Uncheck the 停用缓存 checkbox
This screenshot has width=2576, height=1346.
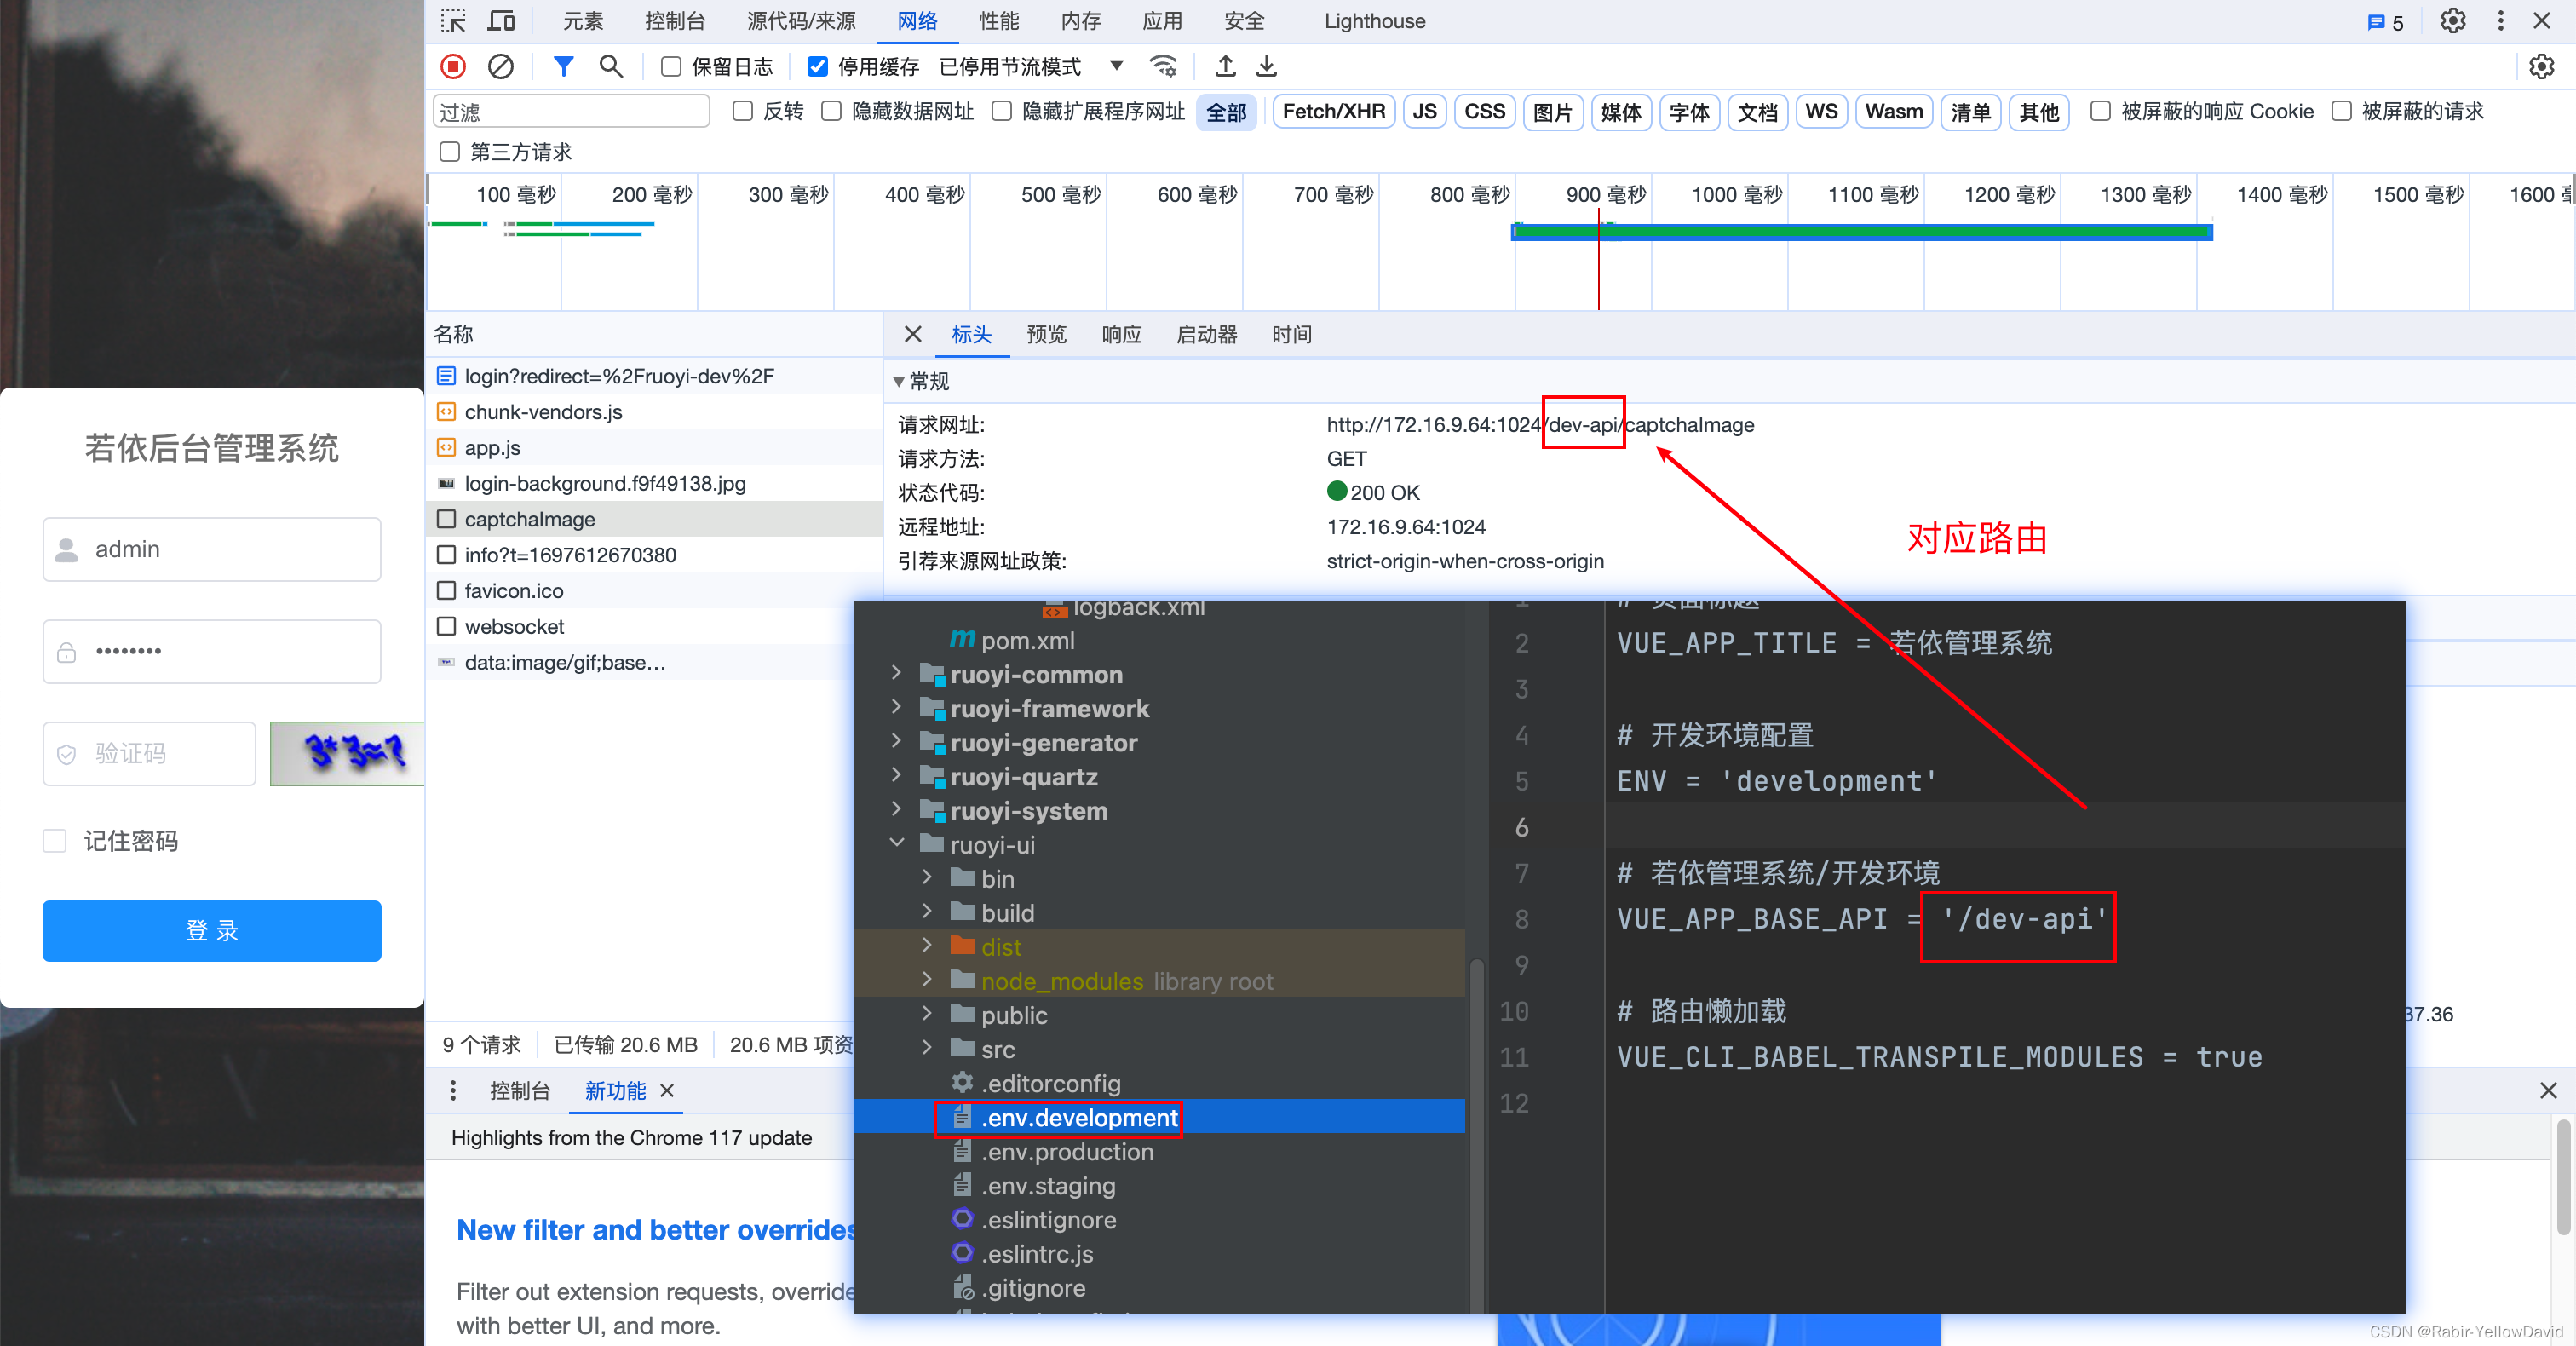coord(817,67)
